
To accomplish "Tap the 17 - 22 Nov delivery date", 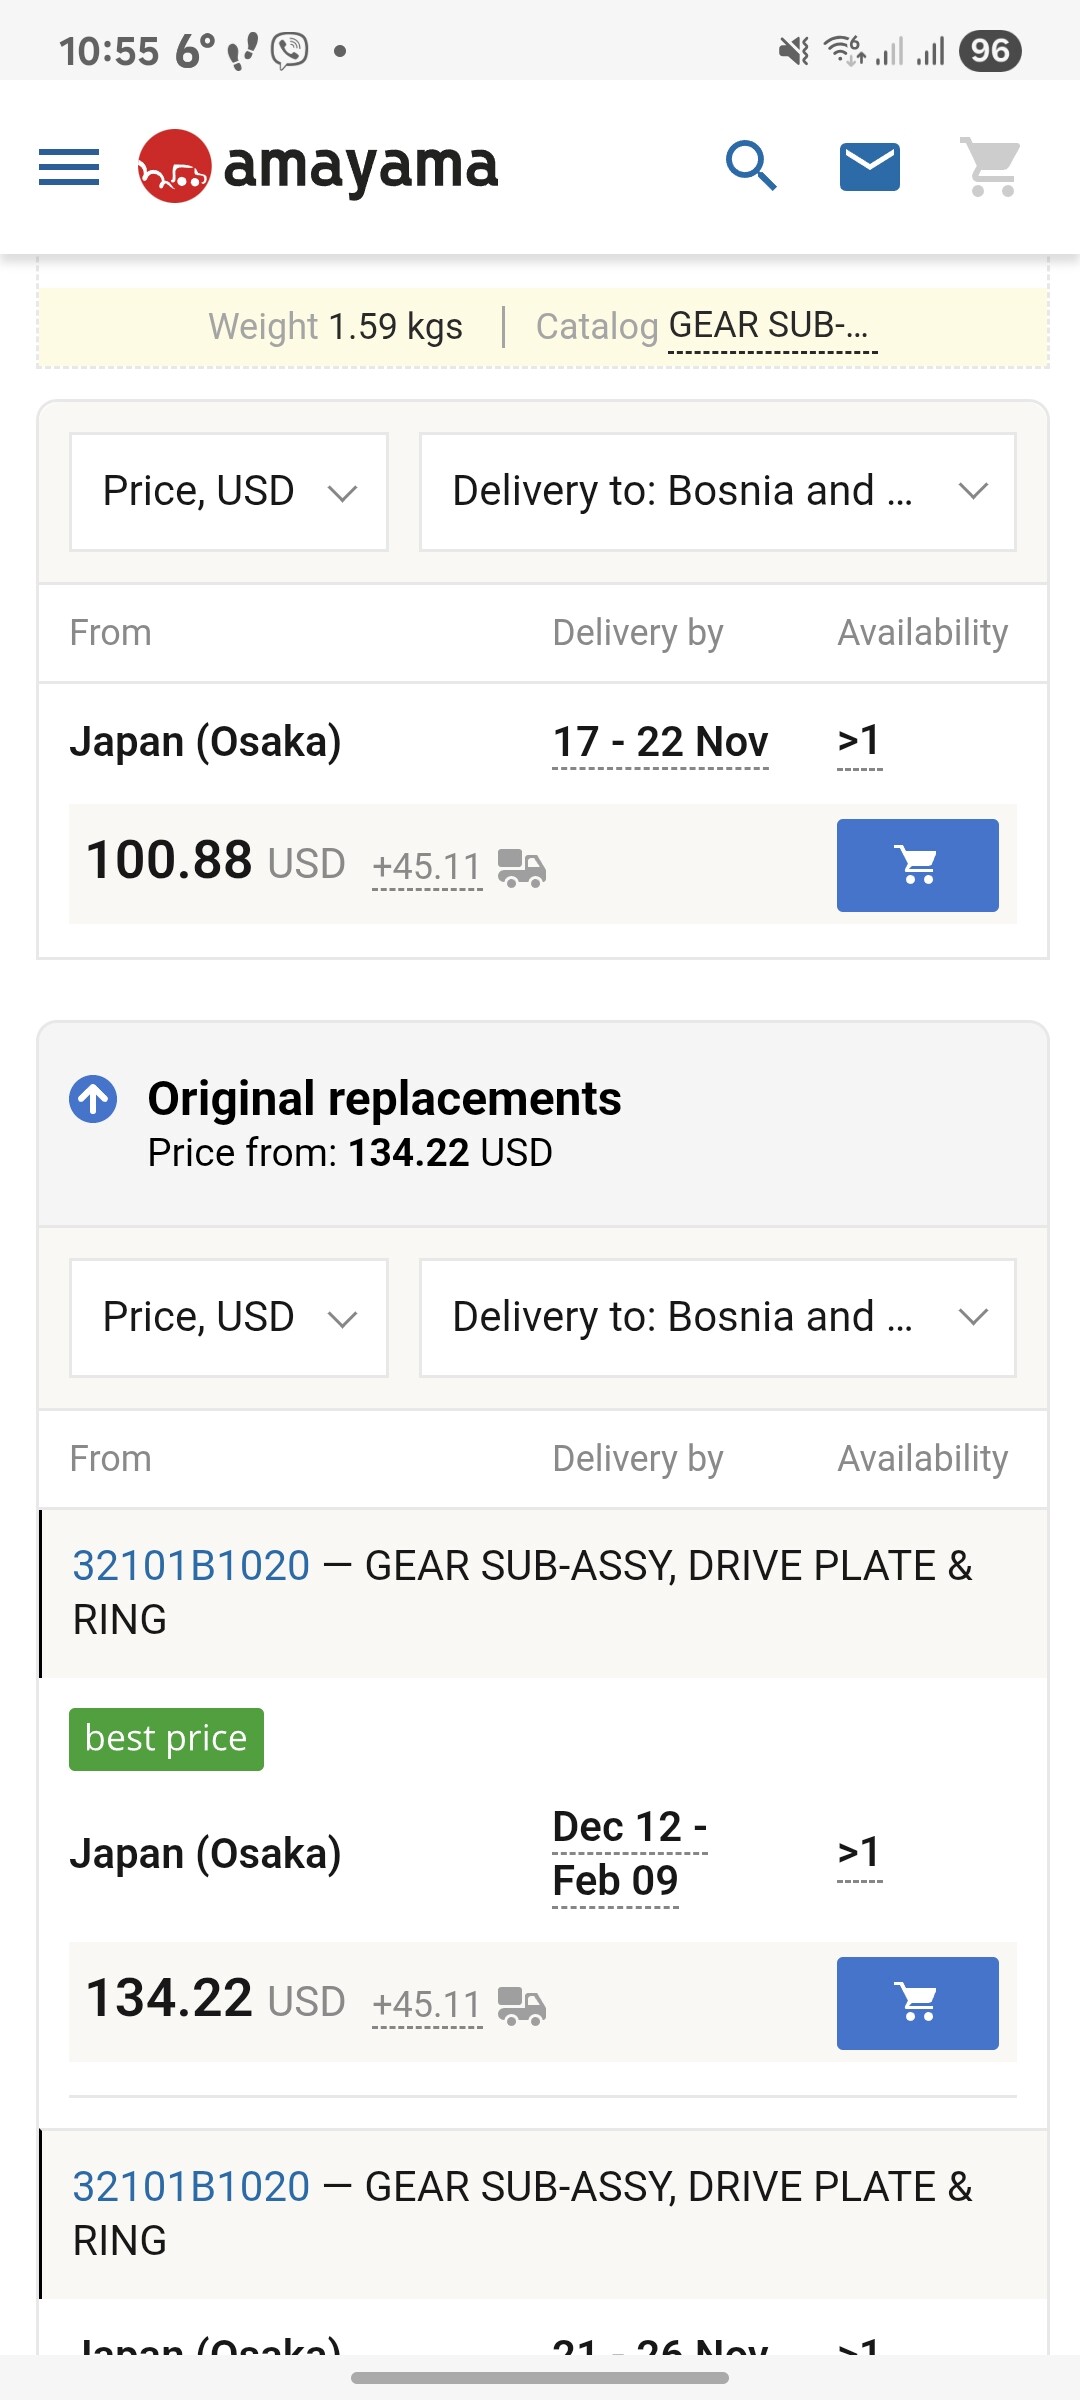I will (660, 742).
